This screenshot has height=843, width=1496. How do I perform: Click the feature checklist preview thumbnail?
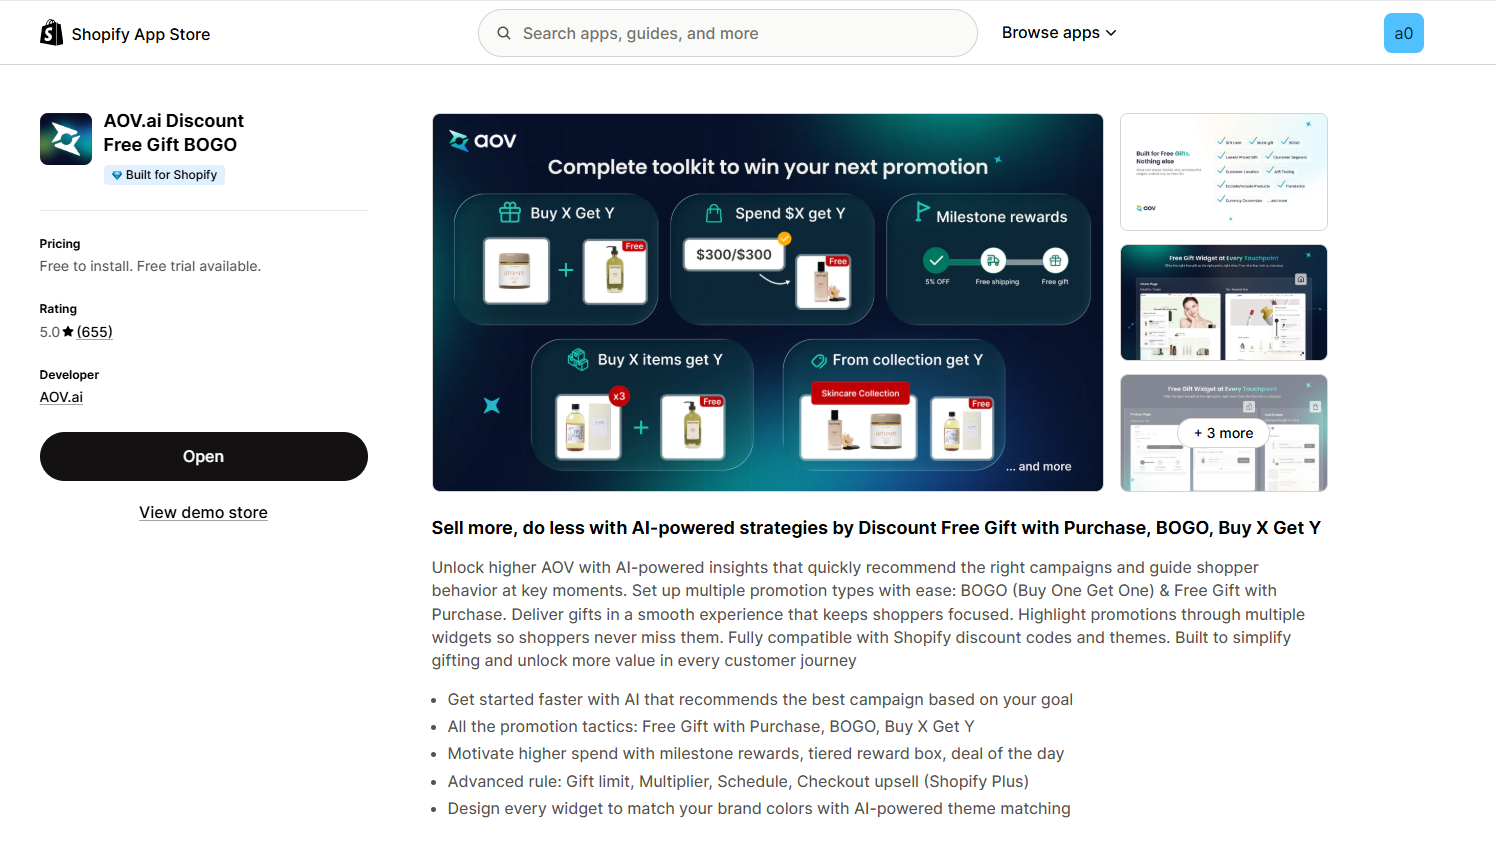1223,171
